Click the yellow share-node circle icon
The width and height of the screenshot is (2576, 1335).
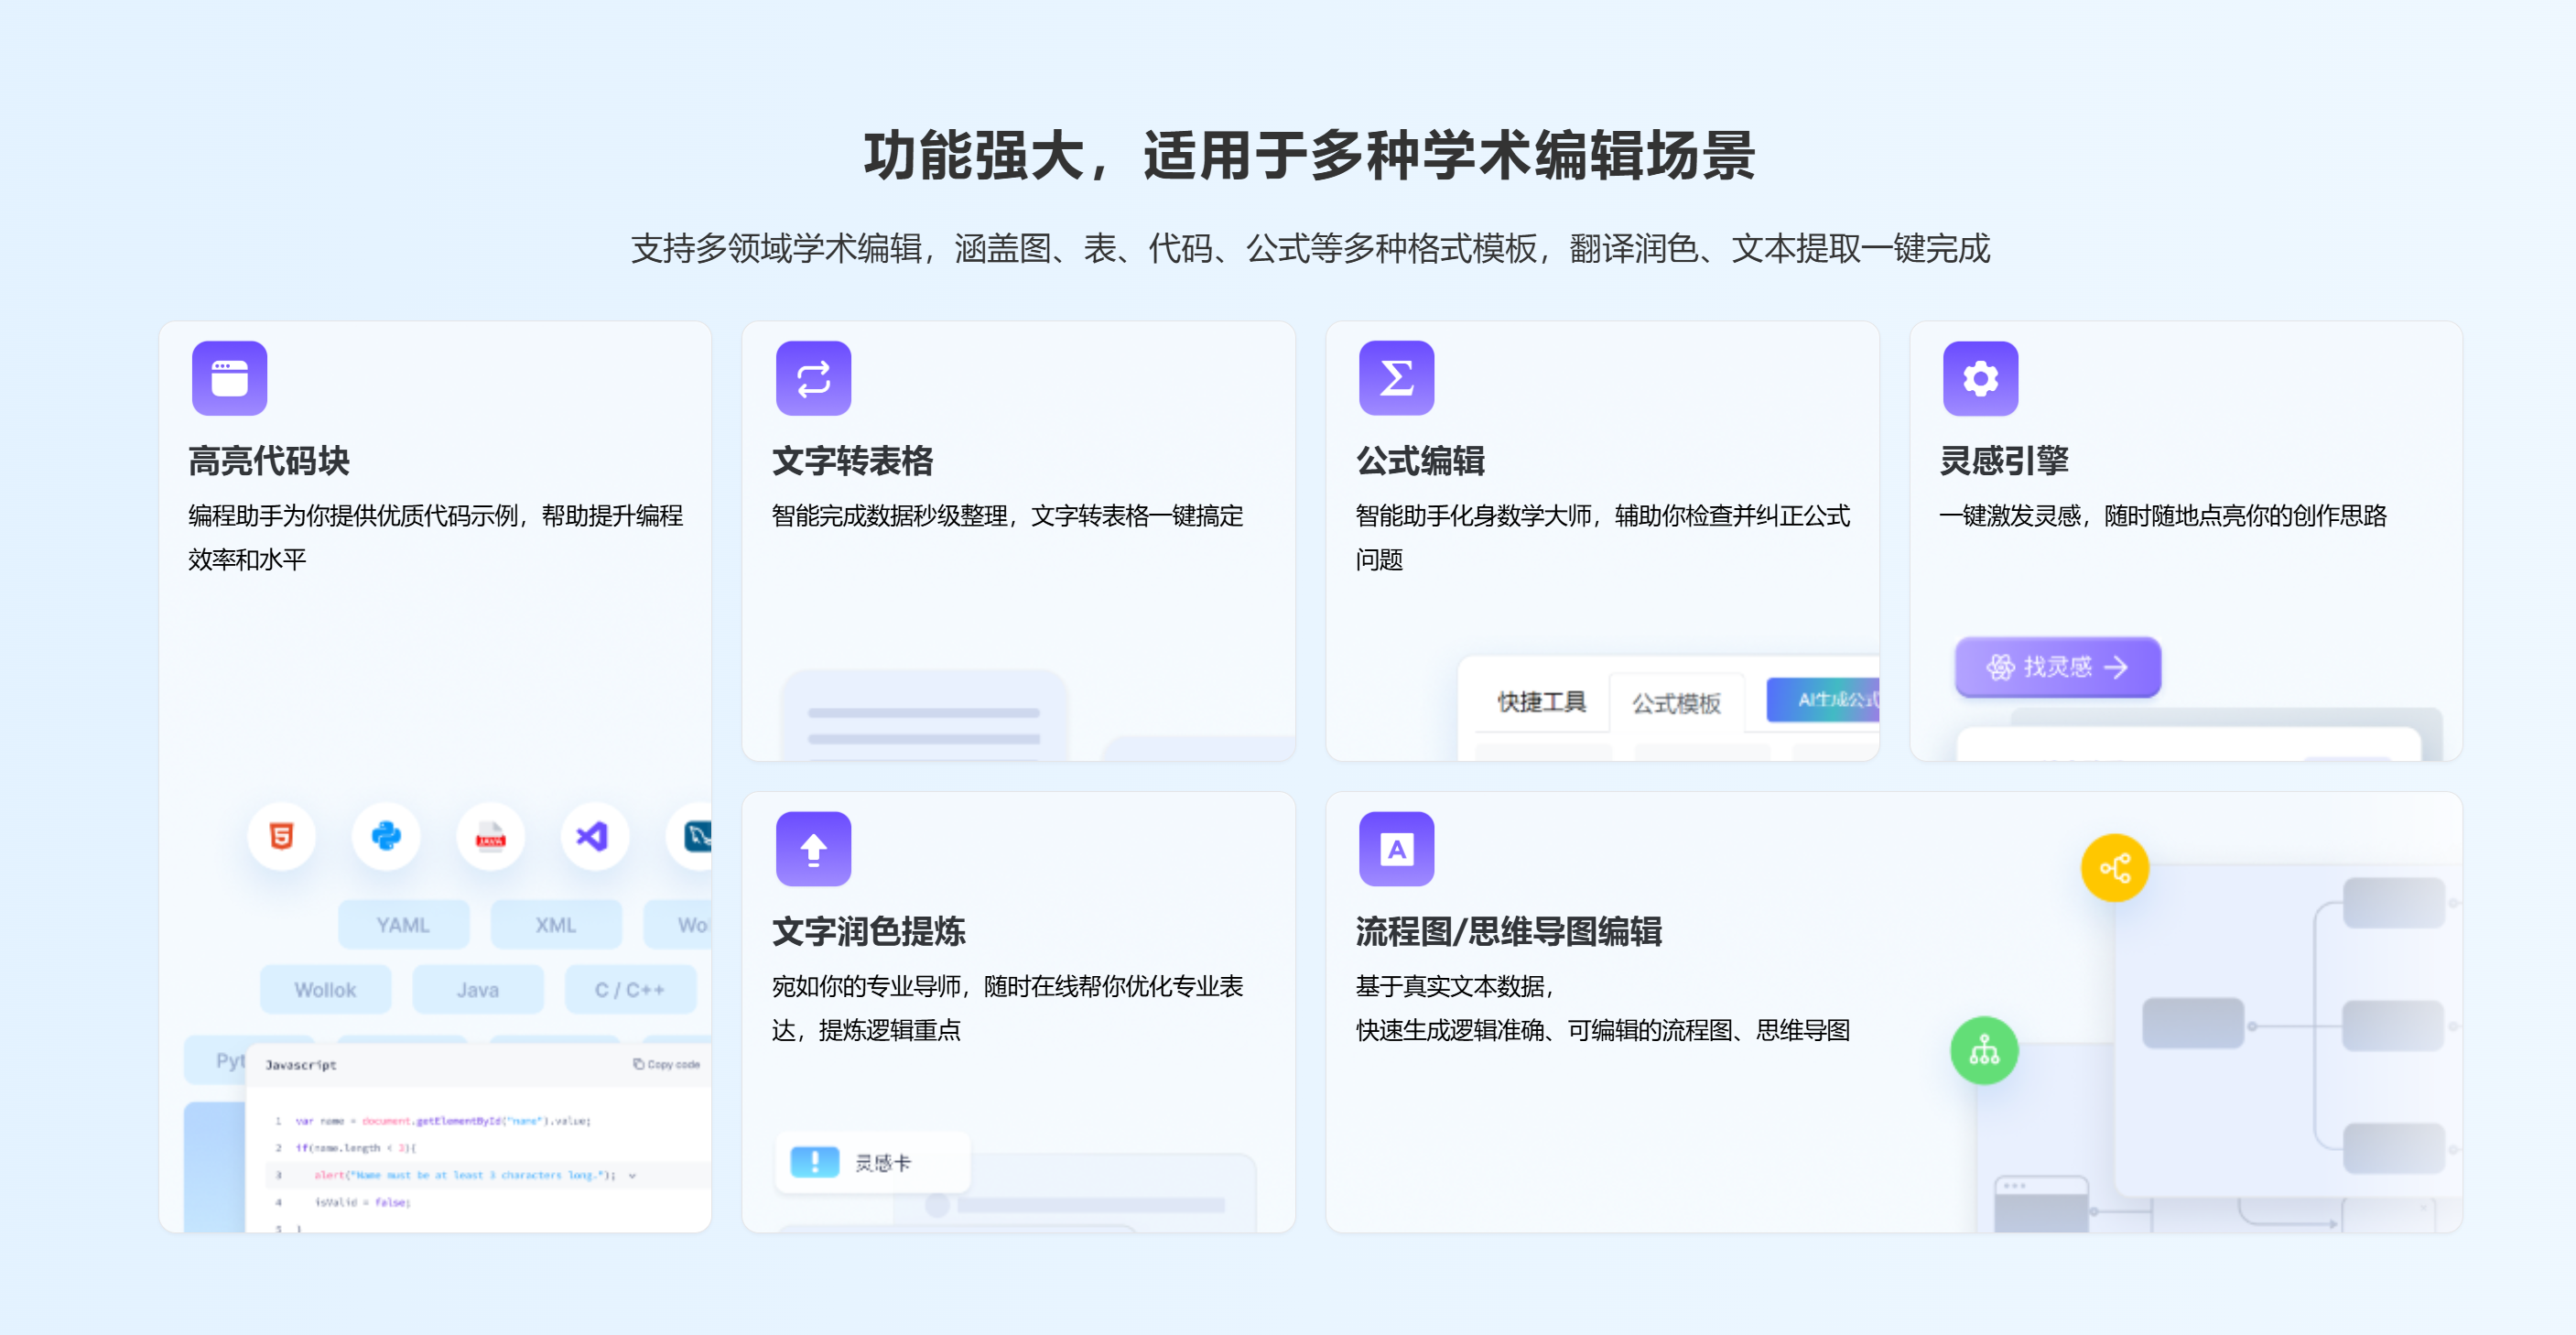2114,868
